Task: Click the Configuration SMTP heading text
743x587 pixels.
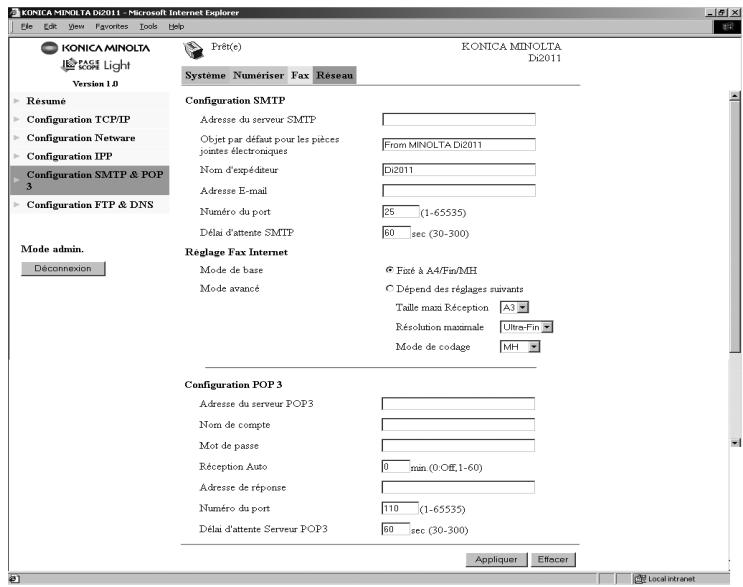Action: click(235, 100)
